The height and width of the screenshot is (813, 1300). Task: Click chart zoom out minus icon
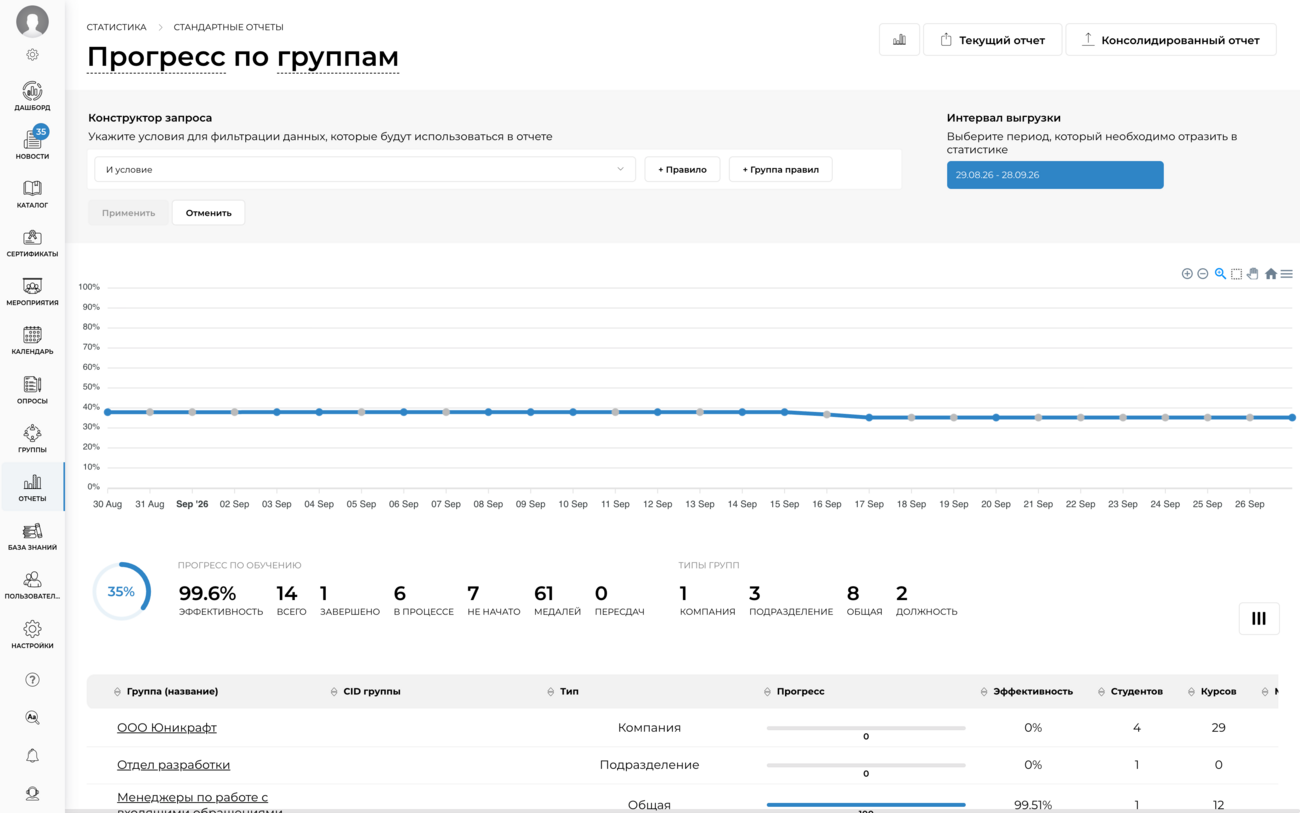[1203, 274]
